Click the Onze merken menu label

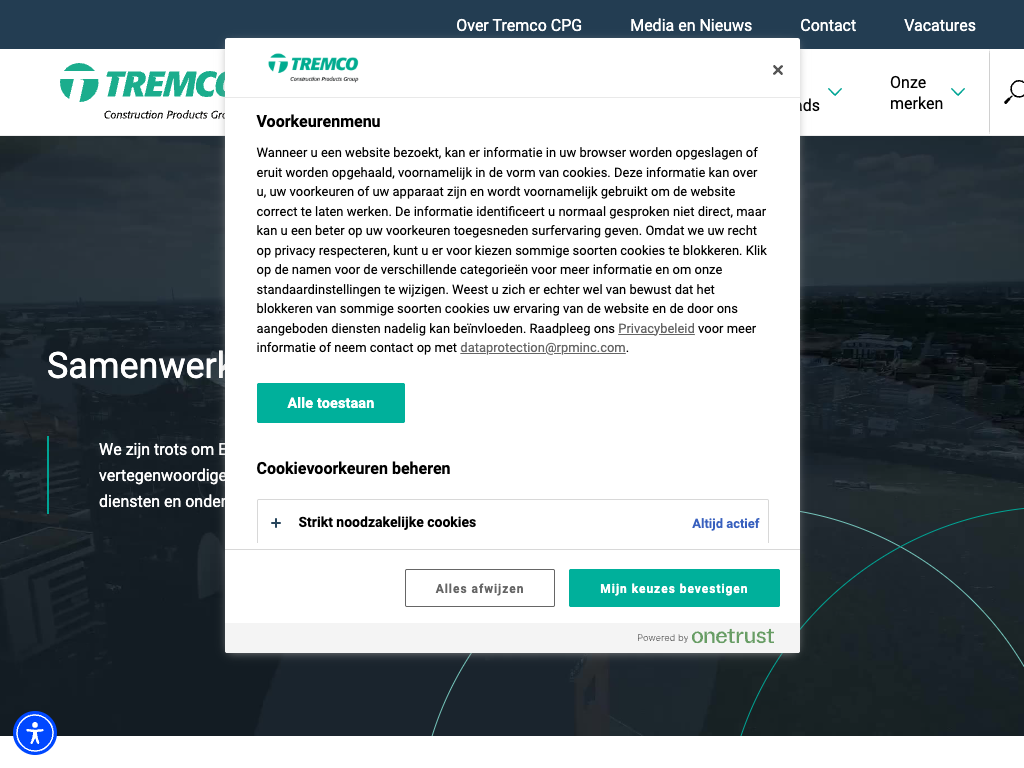pyautogui.click(x=915, y=93)
